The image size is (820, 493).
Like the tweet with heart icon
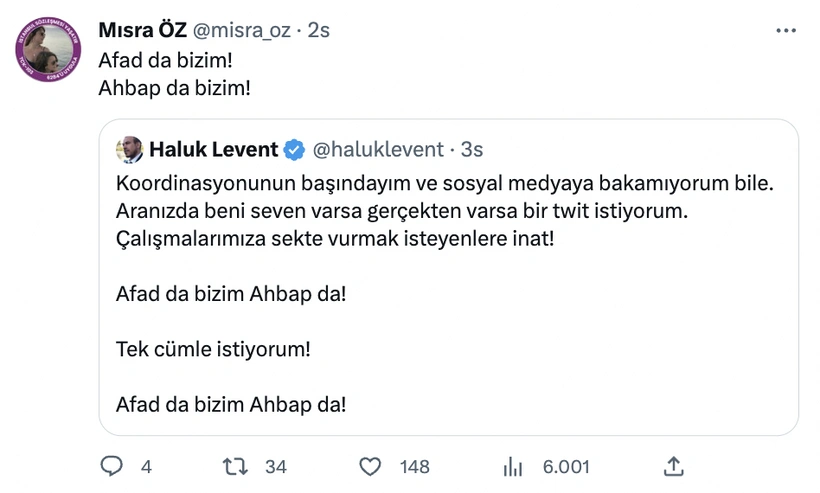point(371,466)
